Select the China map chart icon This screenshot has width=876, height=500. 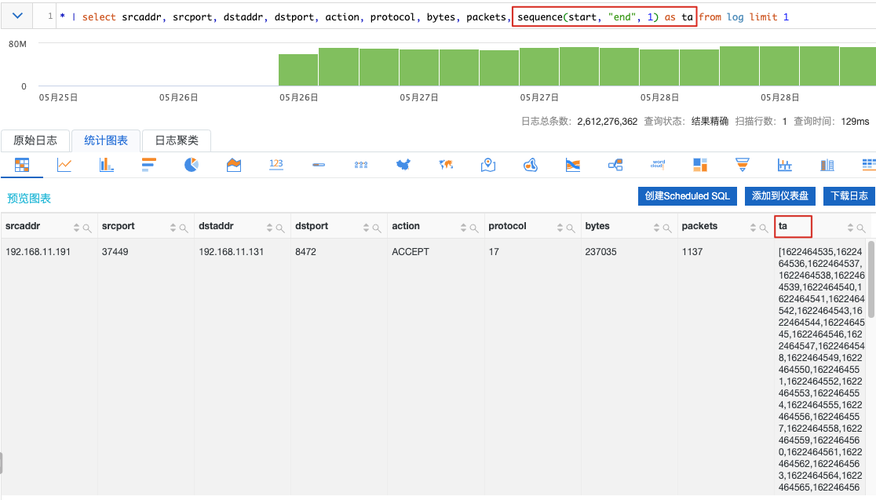pyautogui.click(x=403, y=165)
